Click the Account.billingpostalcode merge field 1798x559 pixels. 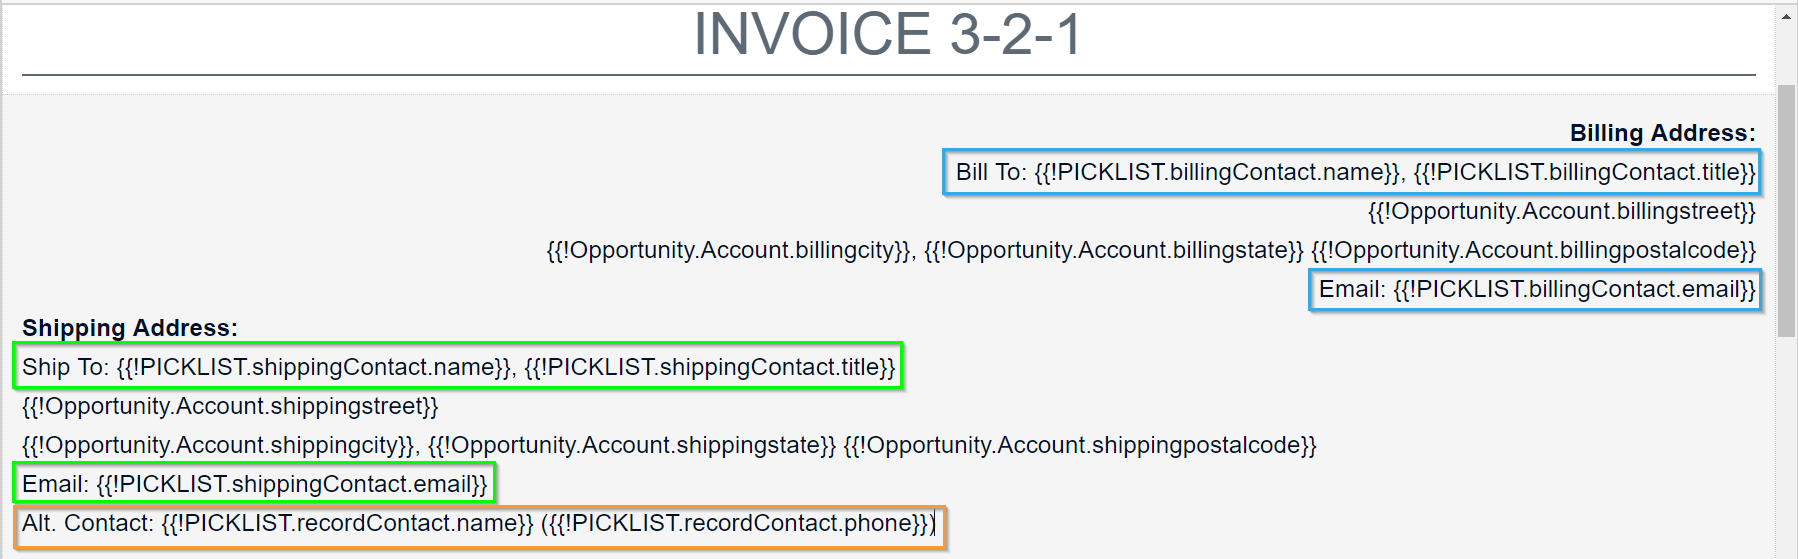tap(1533, 250)
